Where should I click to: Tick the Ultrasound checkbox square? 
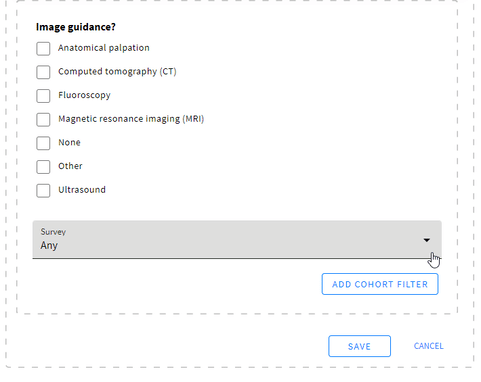coord(43,190)
